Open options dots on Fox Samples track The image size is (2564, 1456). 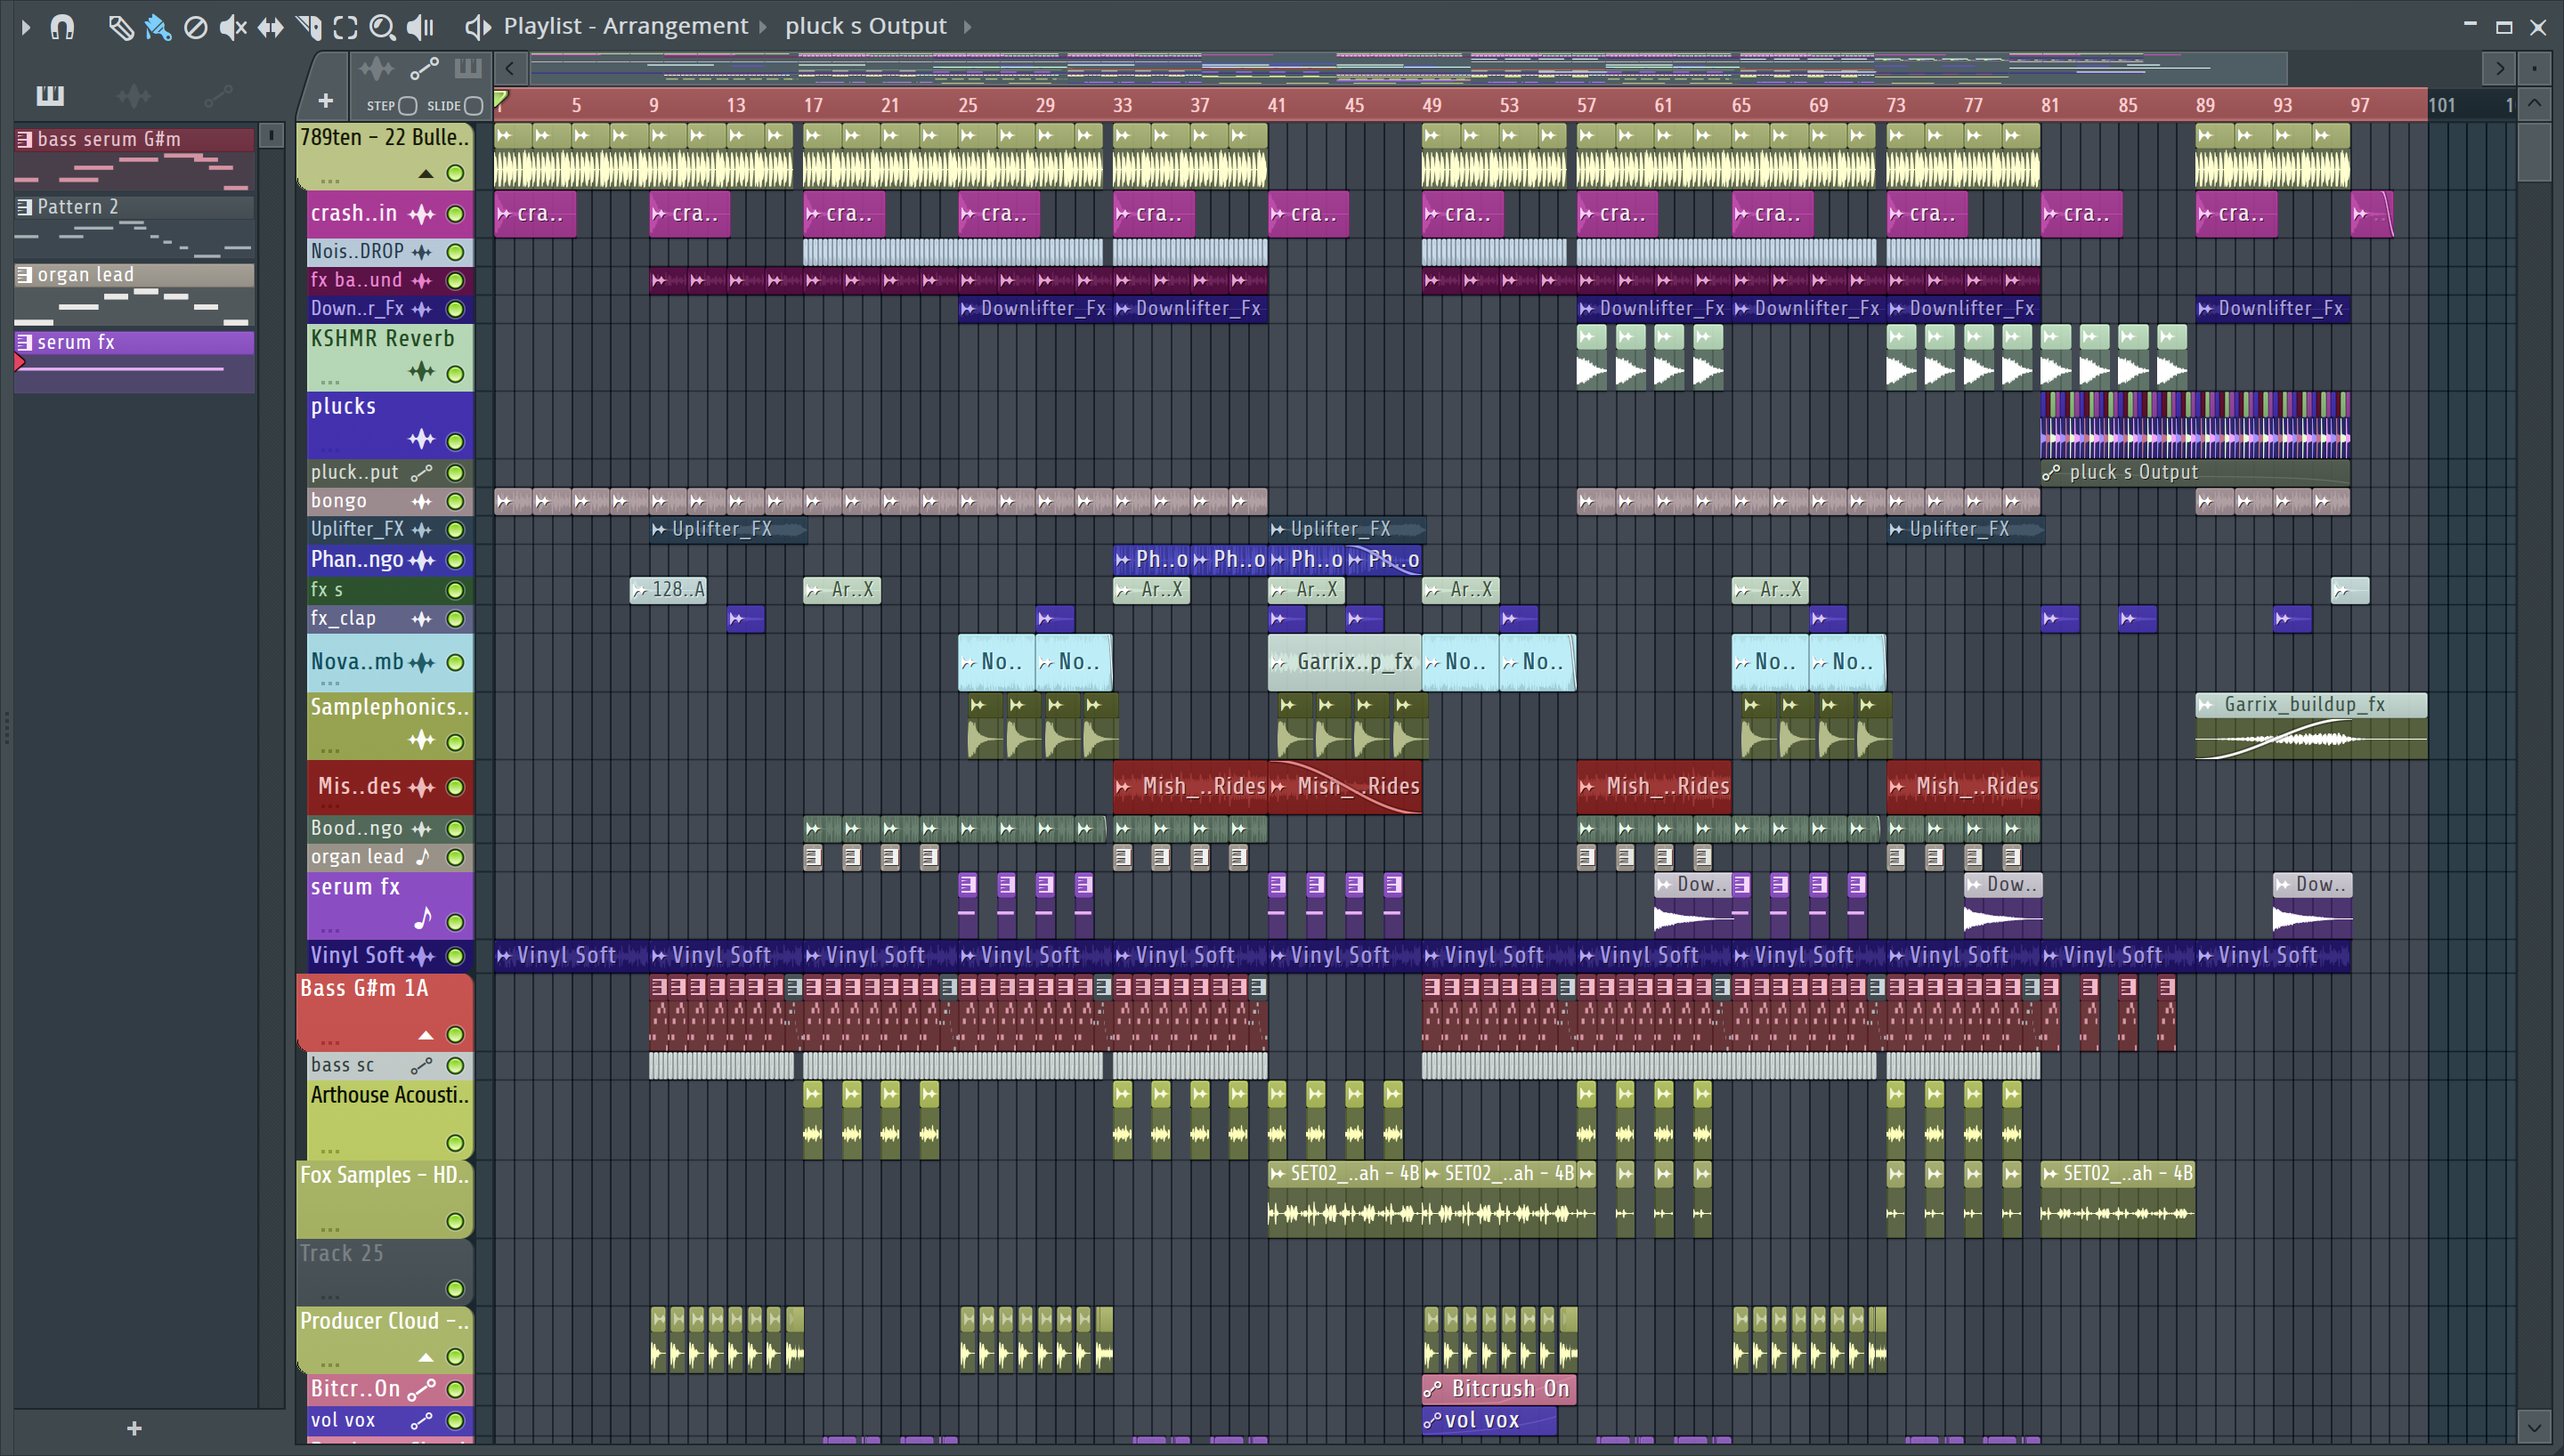click(330, 1228)
